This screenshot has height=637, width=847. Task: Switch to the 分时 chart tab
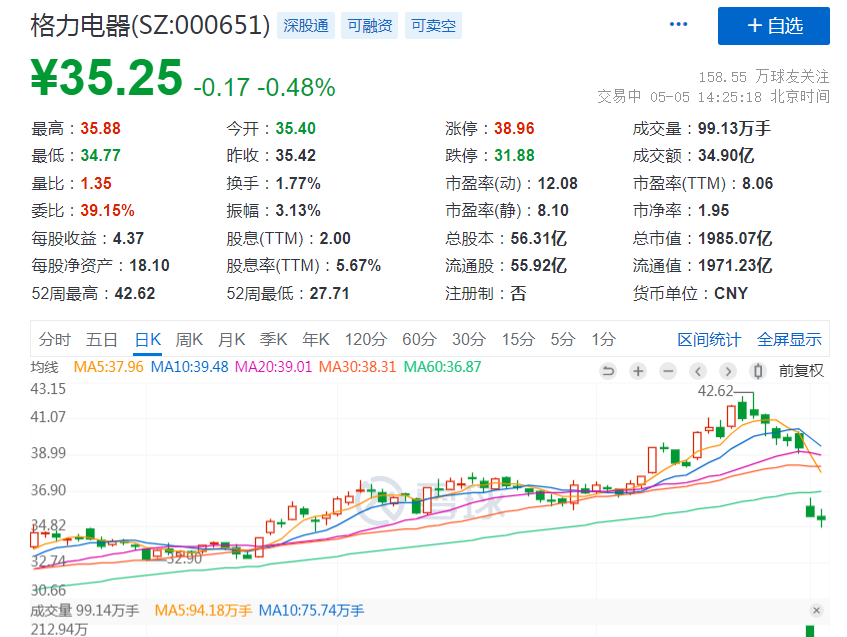55,339
